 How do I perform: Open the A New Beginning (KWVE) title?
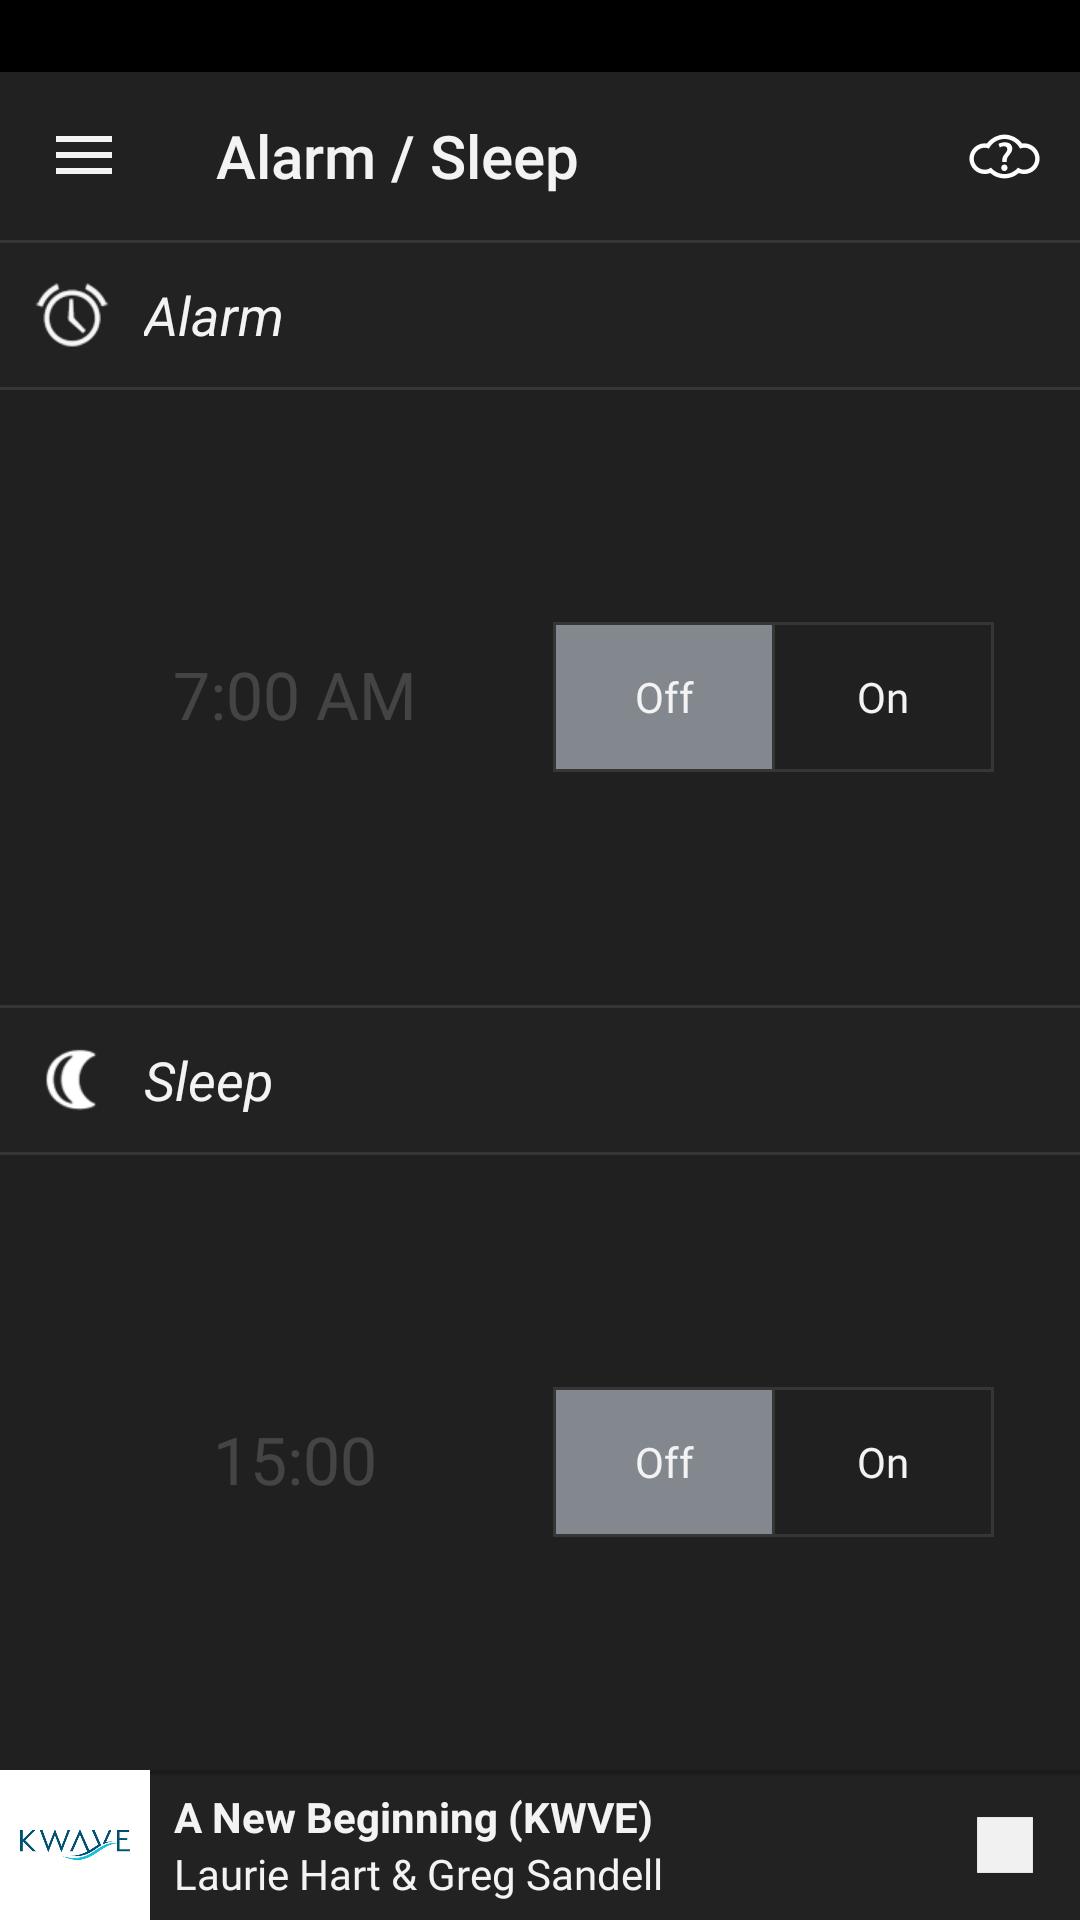tap(413, 1818)
